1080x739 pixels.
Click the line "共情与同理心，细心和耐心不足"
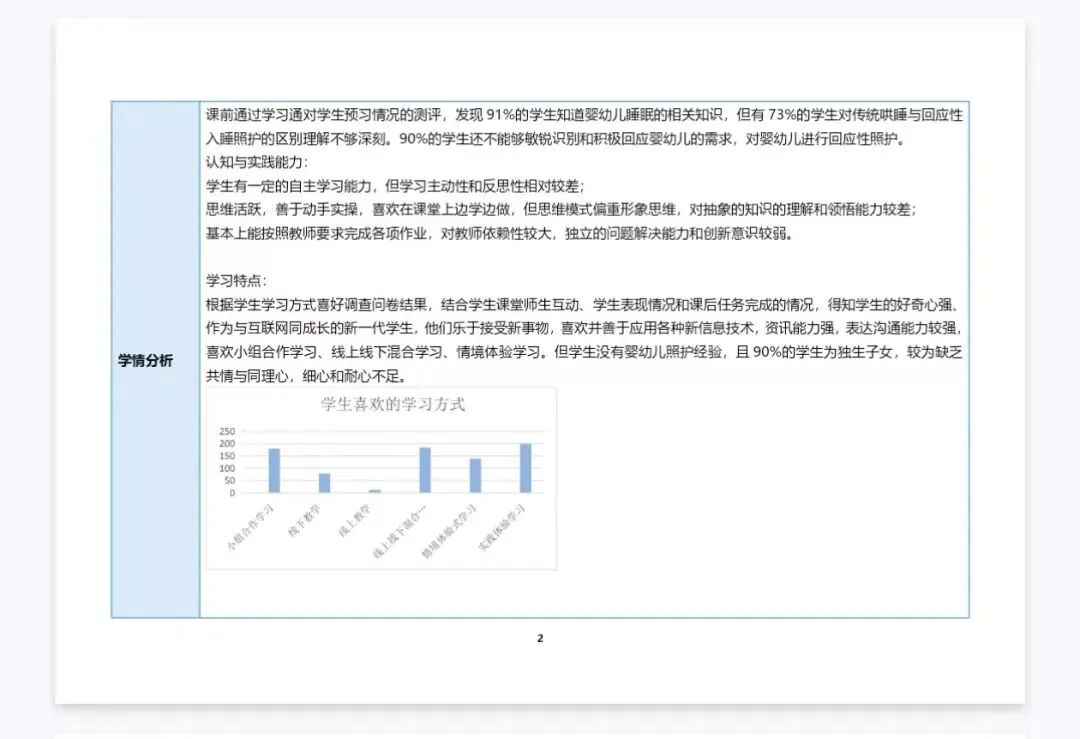[307, 376]
